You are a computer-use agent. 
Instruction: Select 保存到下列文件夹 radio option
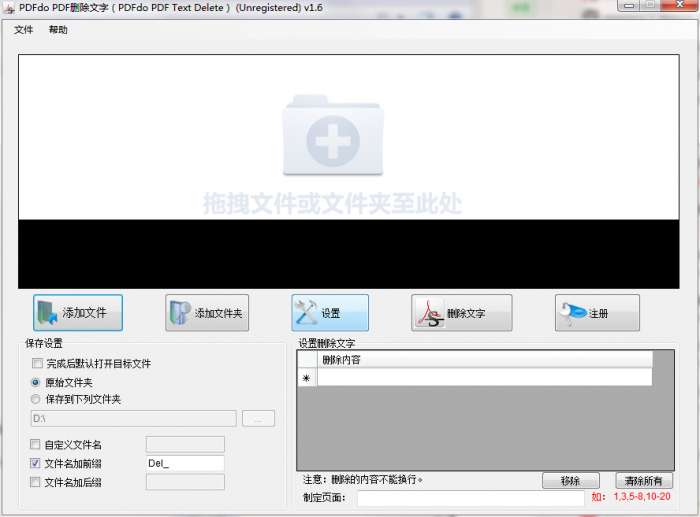click(x=36, y=399)
